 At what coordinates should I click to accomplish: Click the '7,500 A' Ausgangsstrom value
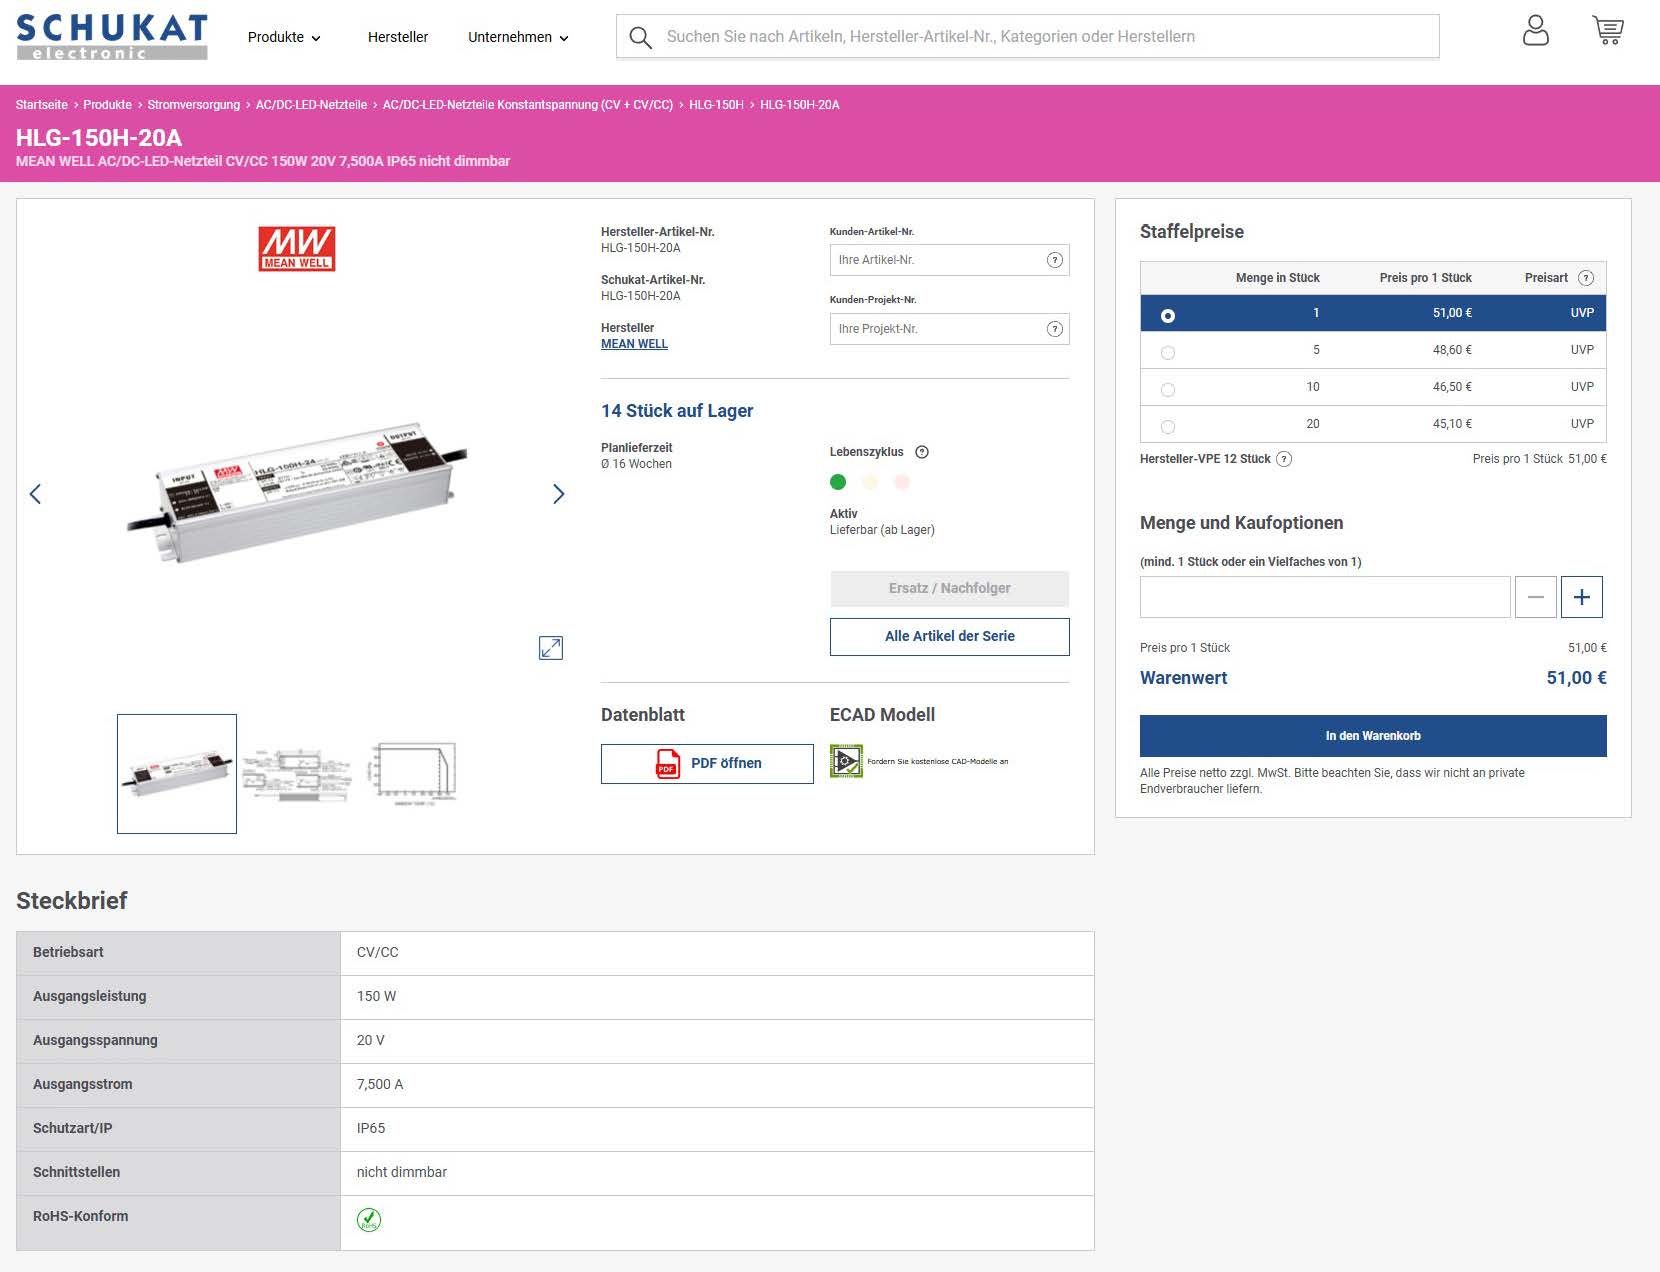[x=380, y=1084]
